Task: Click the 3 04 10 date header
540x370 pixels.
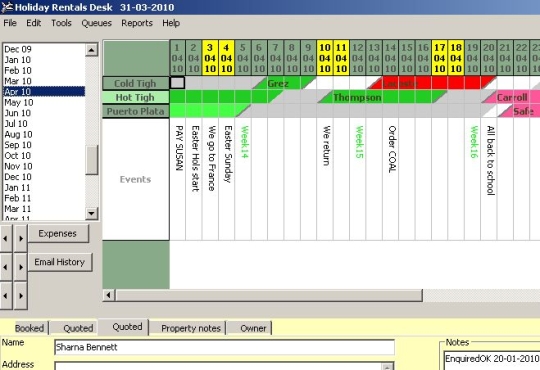Action: (x=210, y=58)
